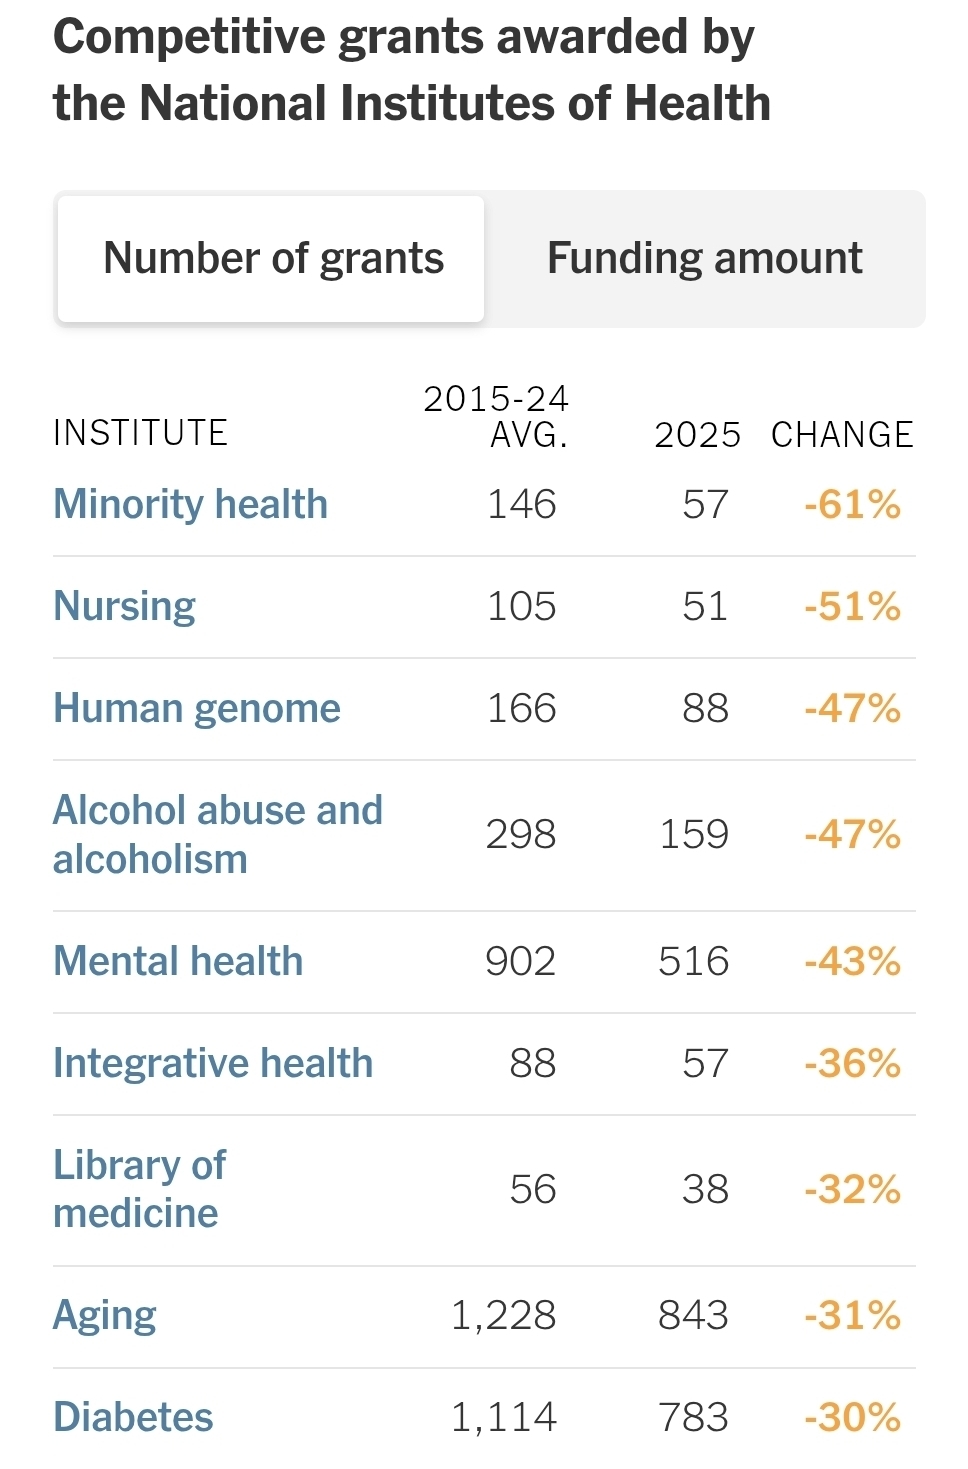Click the CHANGE column header
968x1469 pixels.
[x=842, y=435]
